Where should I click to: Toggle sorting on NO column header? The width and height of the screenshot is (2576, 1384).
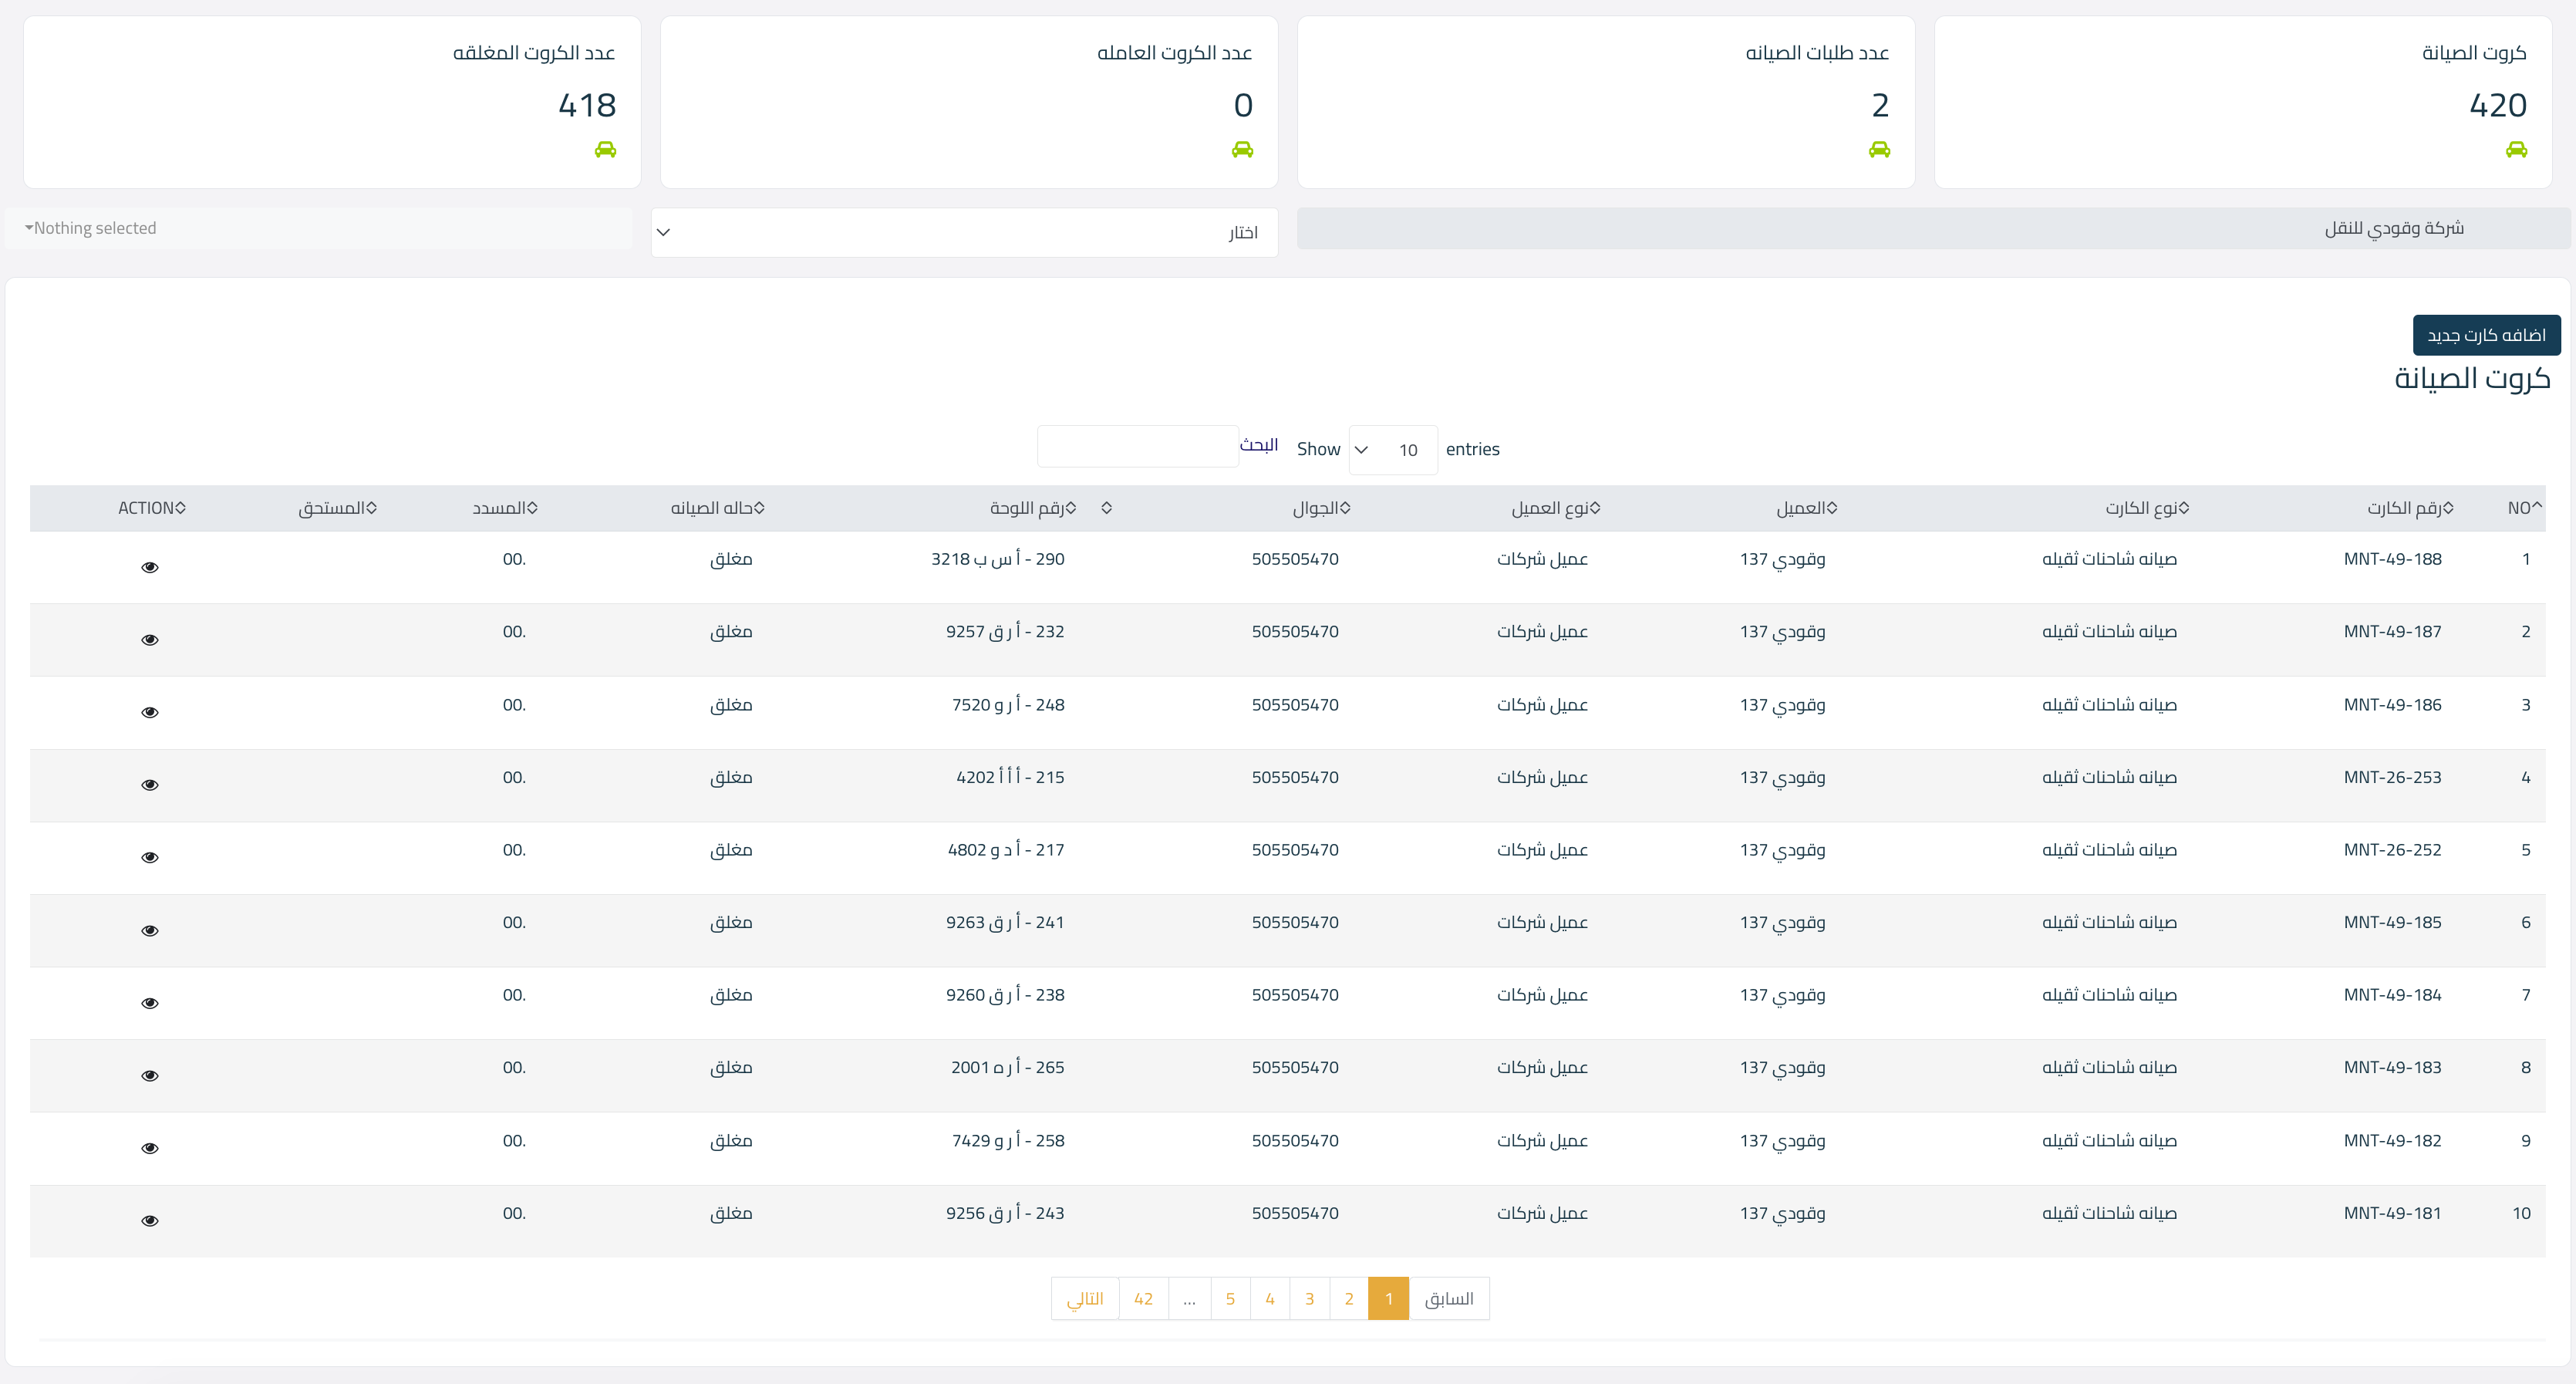tap(2523, 508)
